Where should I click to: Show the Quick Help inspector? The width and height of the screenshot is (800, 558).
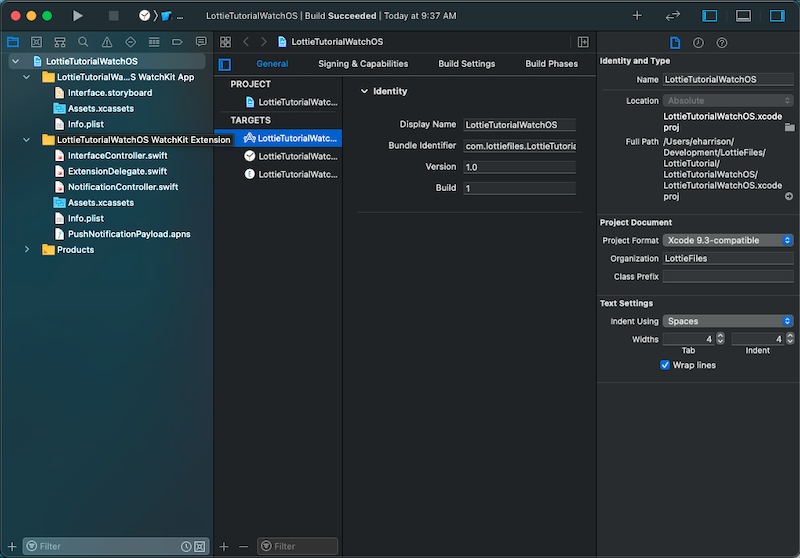pos(721,43)
